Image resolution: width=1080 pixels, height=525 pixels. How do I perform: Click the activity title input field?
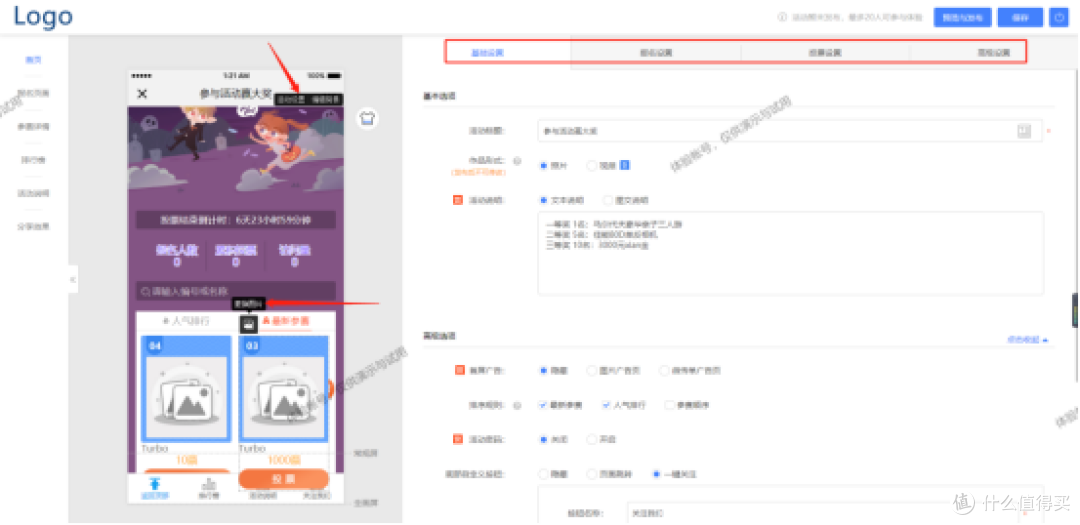pos(789,131)
